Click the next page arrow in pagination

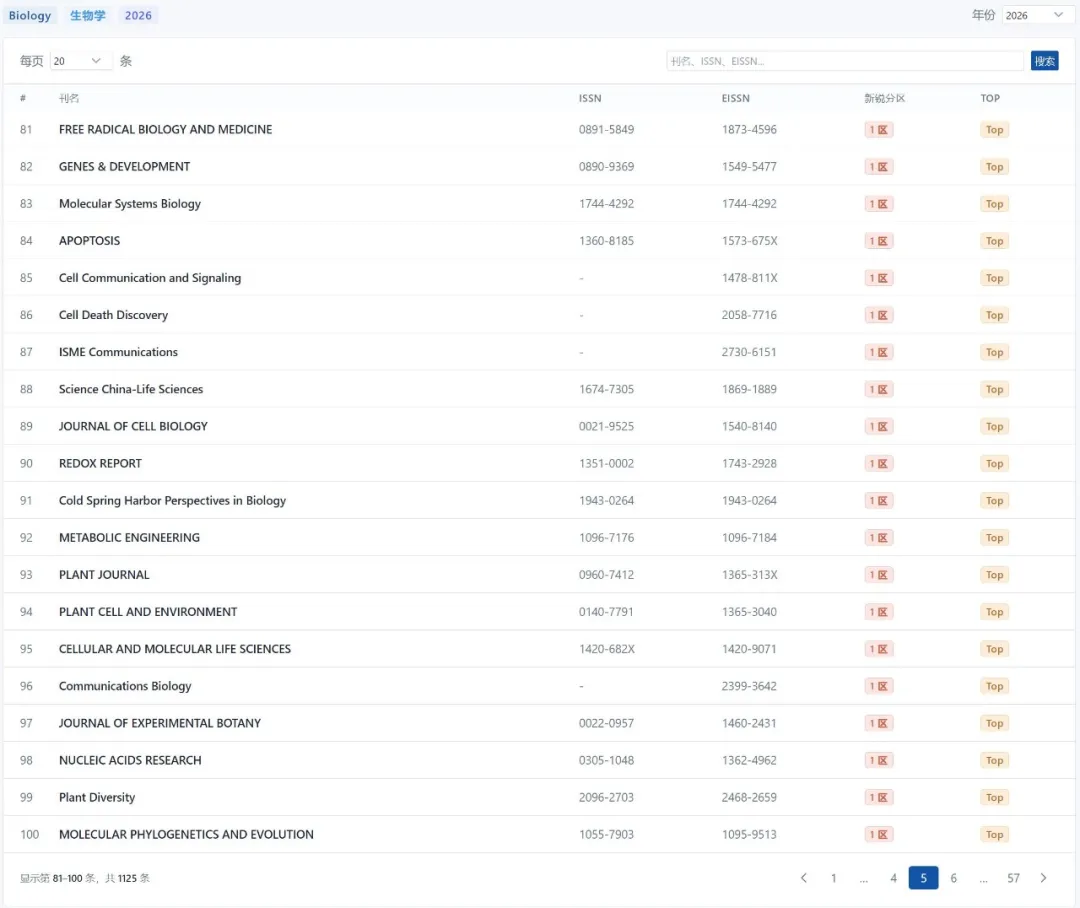[1043, 878]
